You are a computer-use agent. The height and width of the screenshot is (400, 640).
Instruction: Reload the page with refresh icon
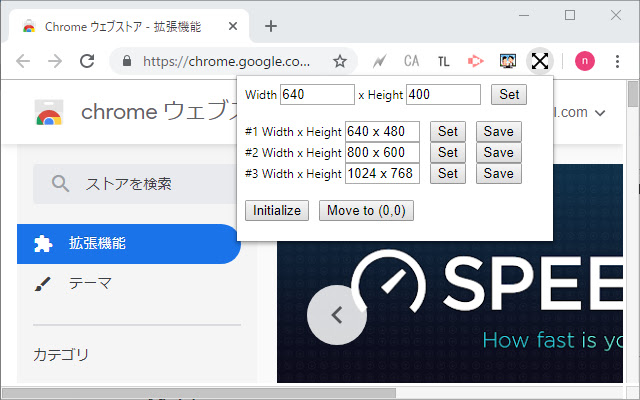point(87,61)
